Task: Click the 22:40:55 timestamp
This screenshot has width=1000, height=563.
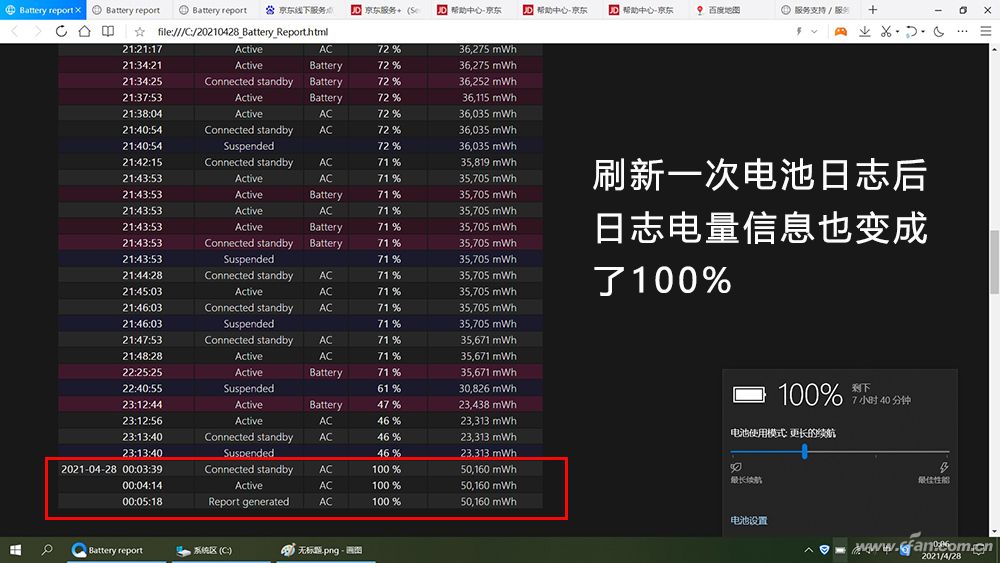Action: click(142, 388)
